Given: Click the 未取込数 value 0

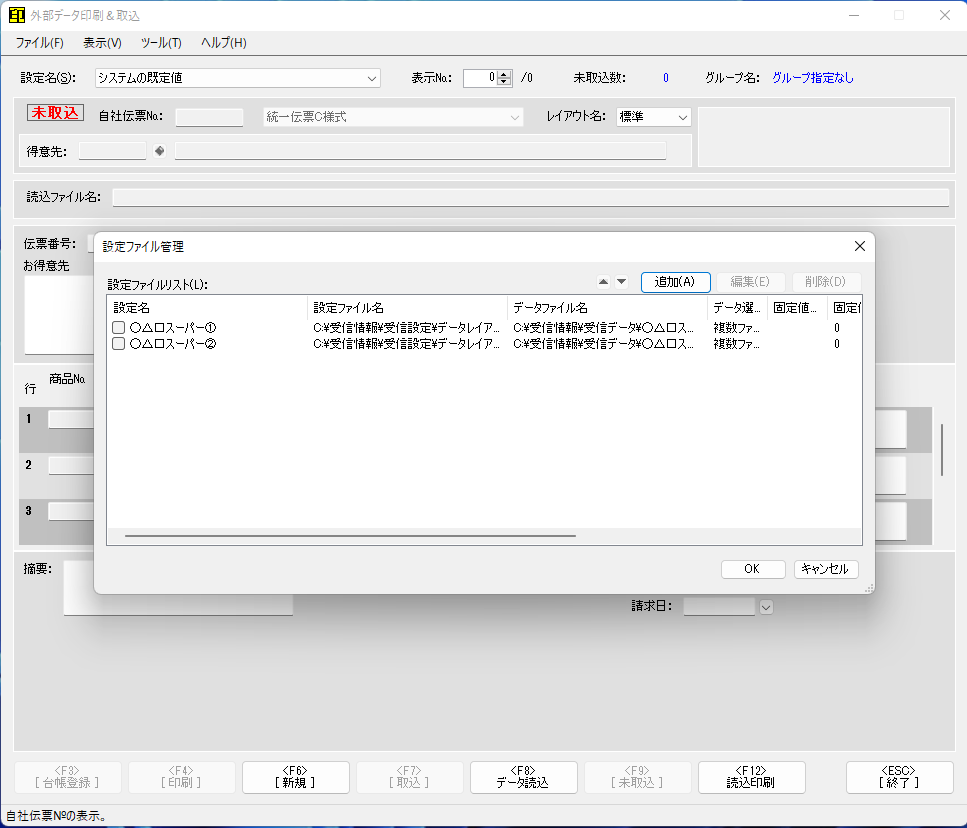Looking at the screenshot, I should click(x=665, y=78).
